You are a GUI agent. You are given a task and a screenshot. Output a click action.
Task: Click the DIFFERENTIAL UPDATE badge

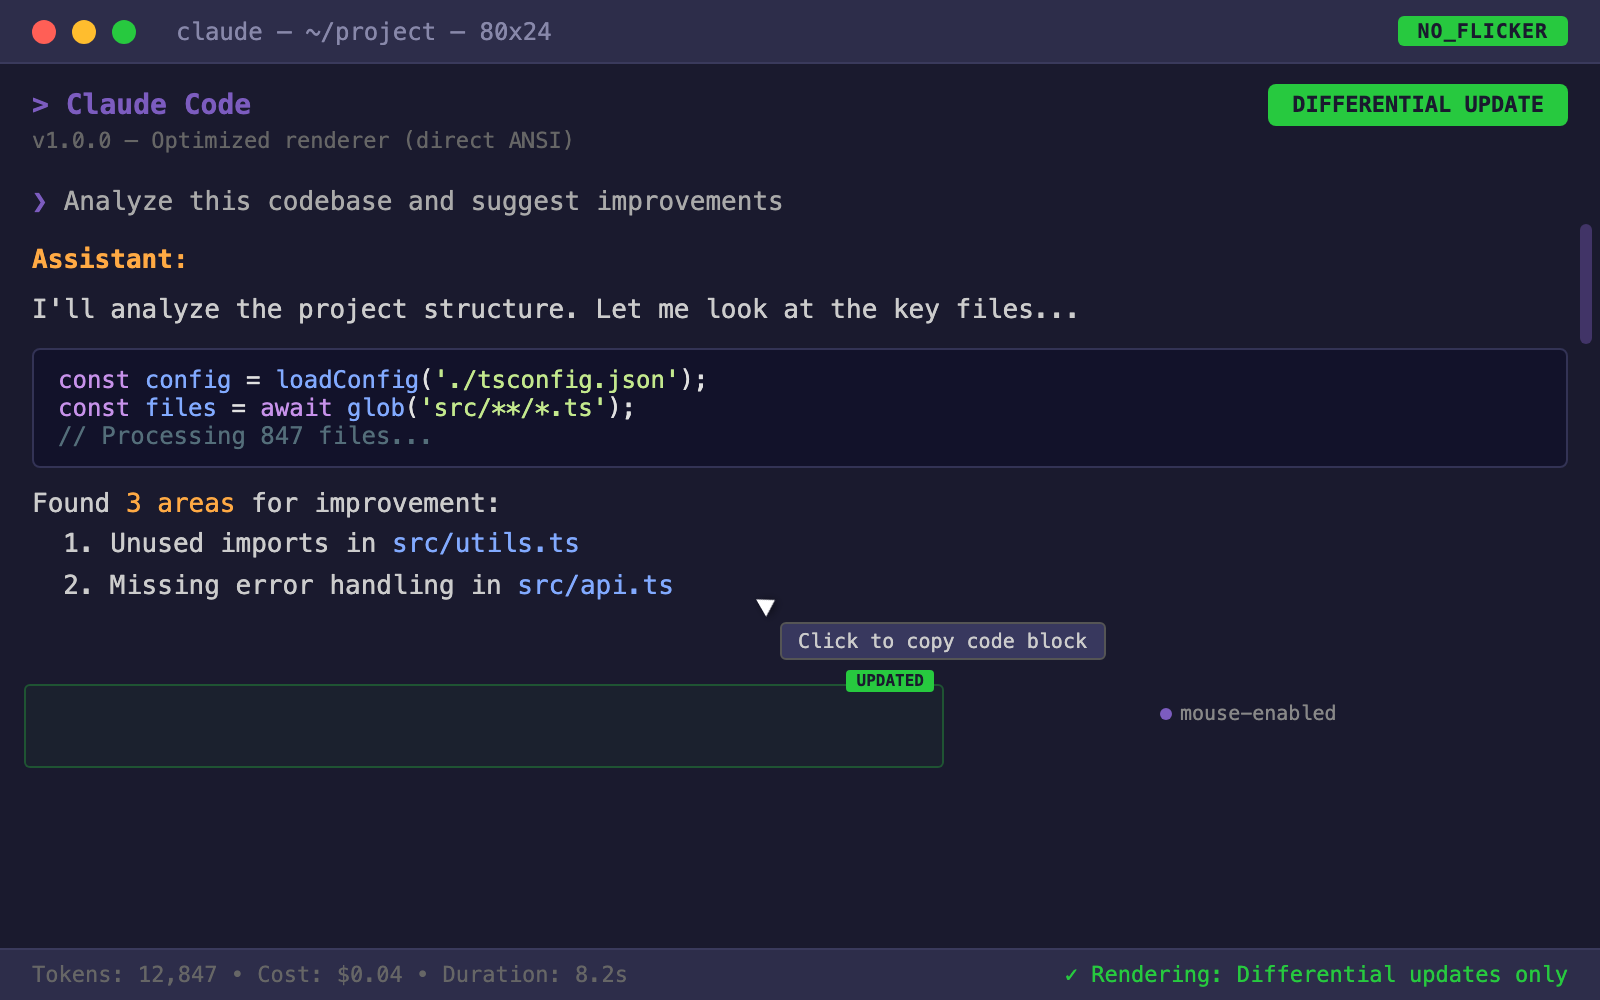click(1417, 105)
